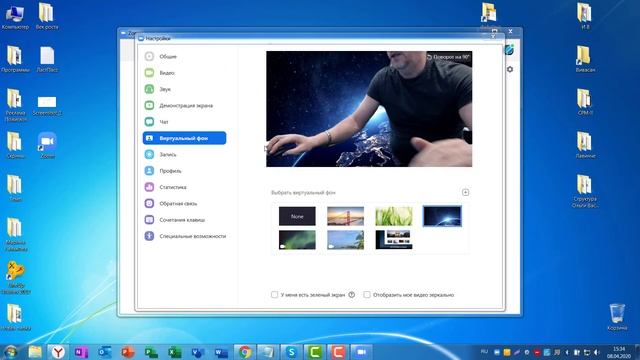Select the northern lights video background
Screen dimensions: 640x360
[x=297, y=240]
